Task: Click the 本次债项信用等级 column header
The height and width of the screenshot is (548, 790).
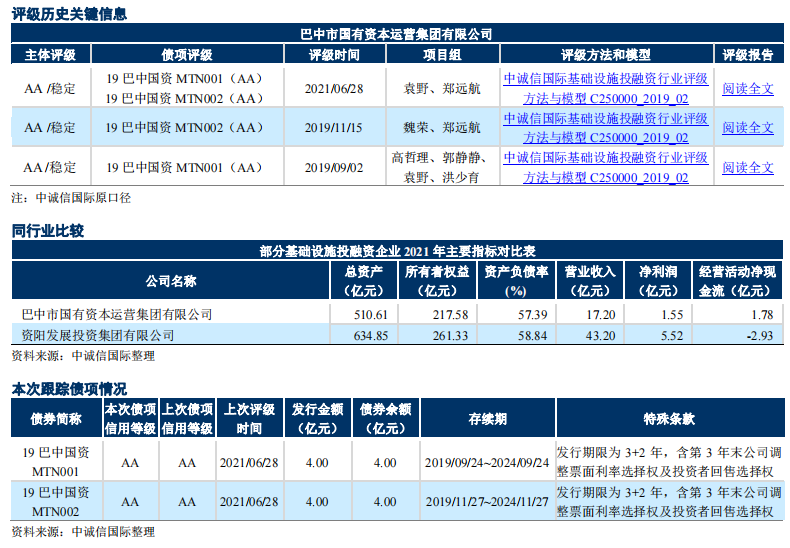Action: (130, 419)
